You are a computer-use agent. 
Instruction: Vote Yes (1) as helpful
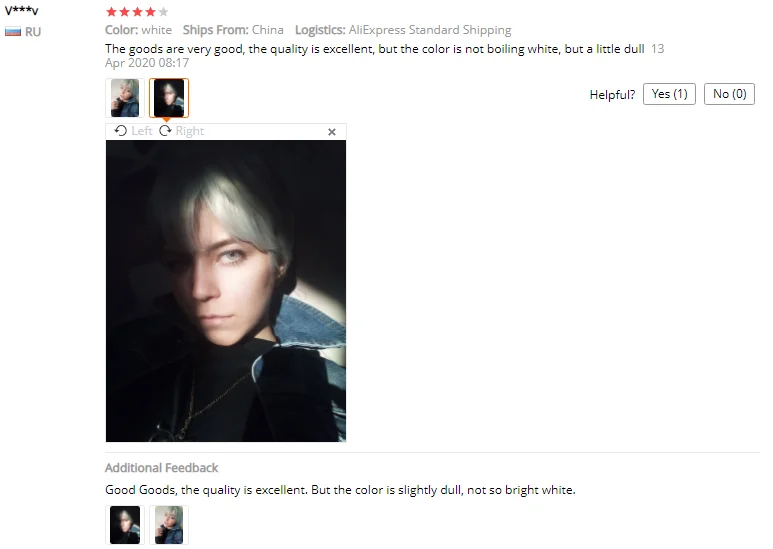669,94
